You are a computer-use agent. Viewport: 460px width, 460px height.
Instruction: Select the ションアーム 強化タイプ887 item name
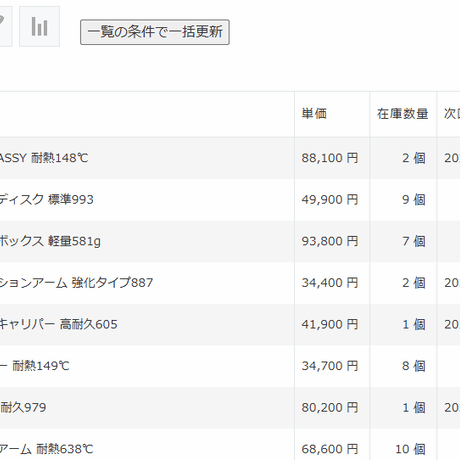(76, 283)
